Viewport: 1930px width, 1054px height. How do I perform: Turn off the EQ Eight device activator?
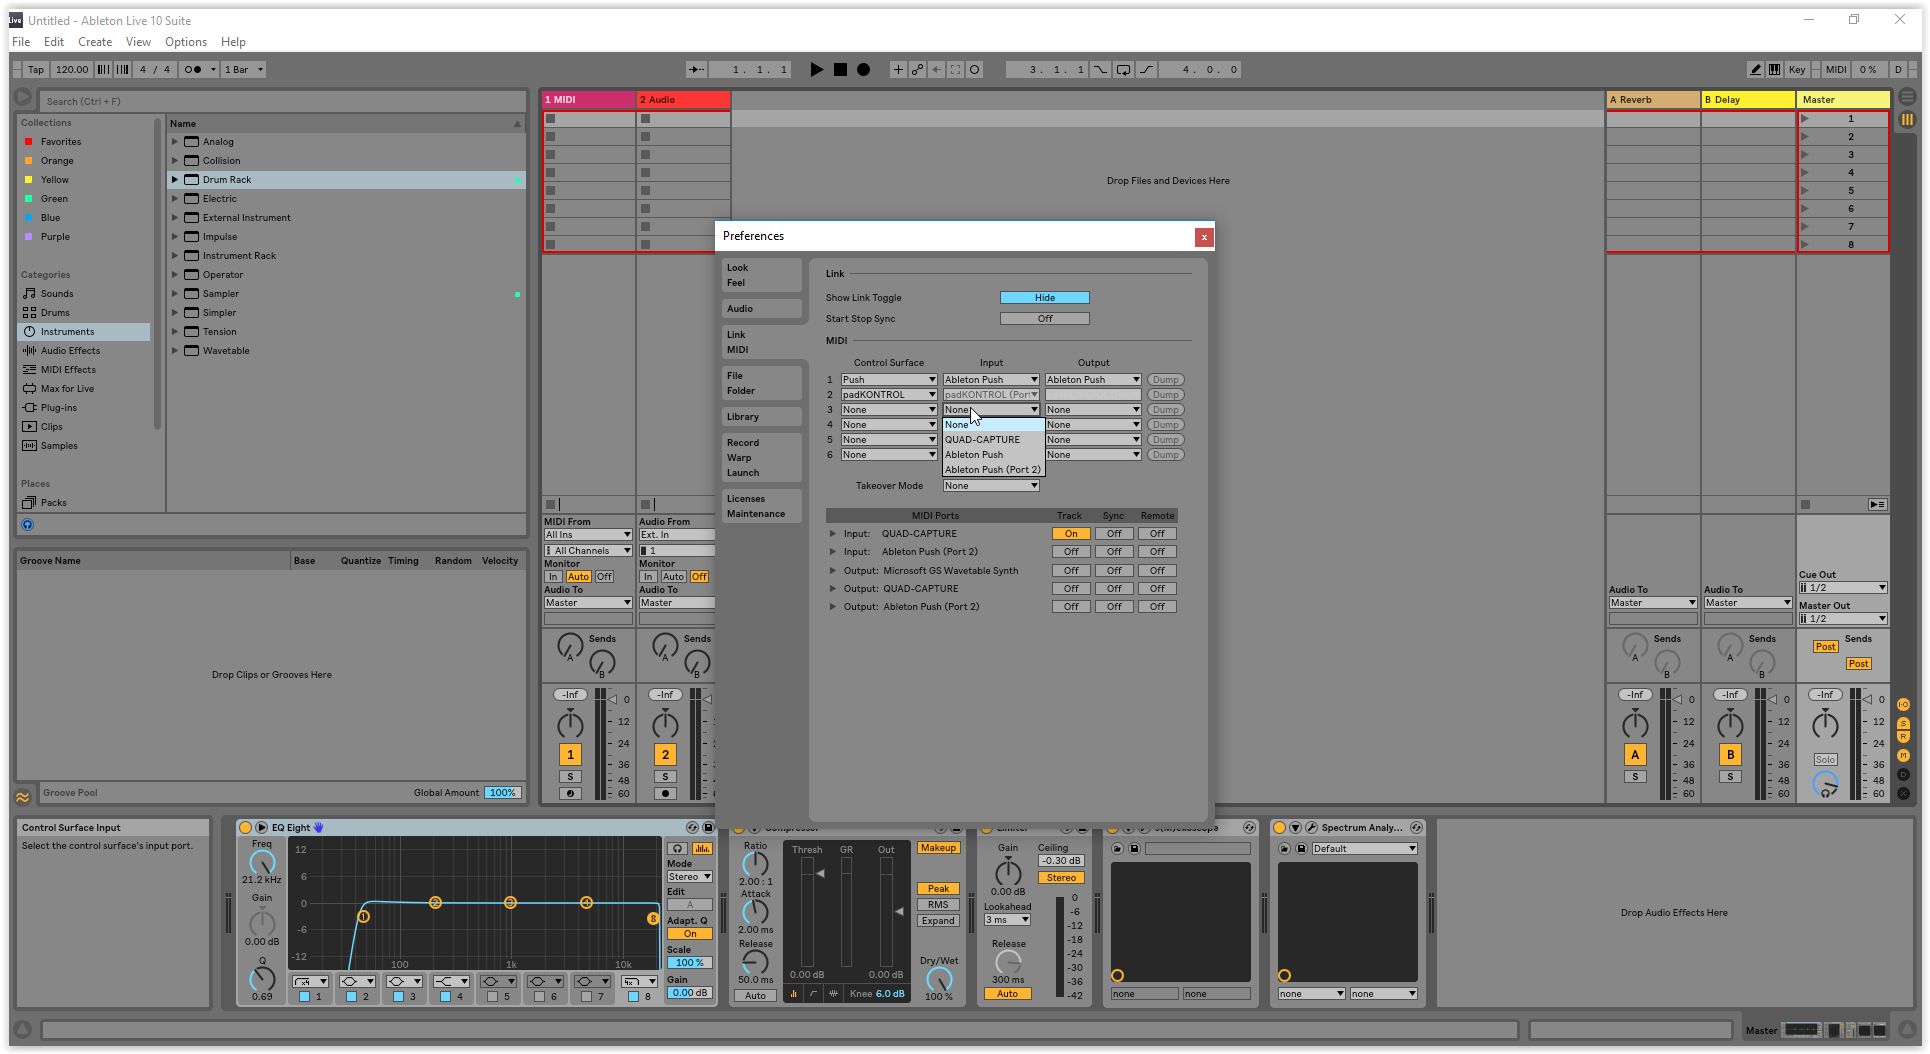[245, 828]
